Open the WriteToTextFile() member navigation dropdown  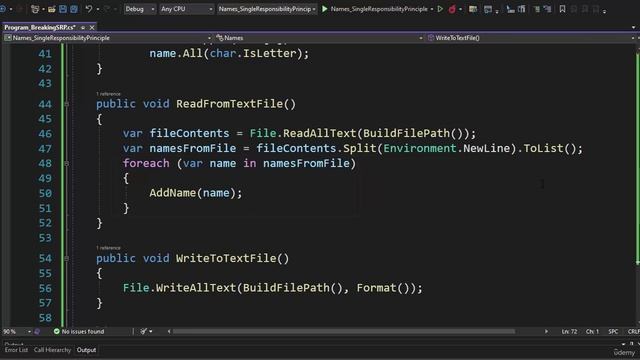tap(531, 38)
